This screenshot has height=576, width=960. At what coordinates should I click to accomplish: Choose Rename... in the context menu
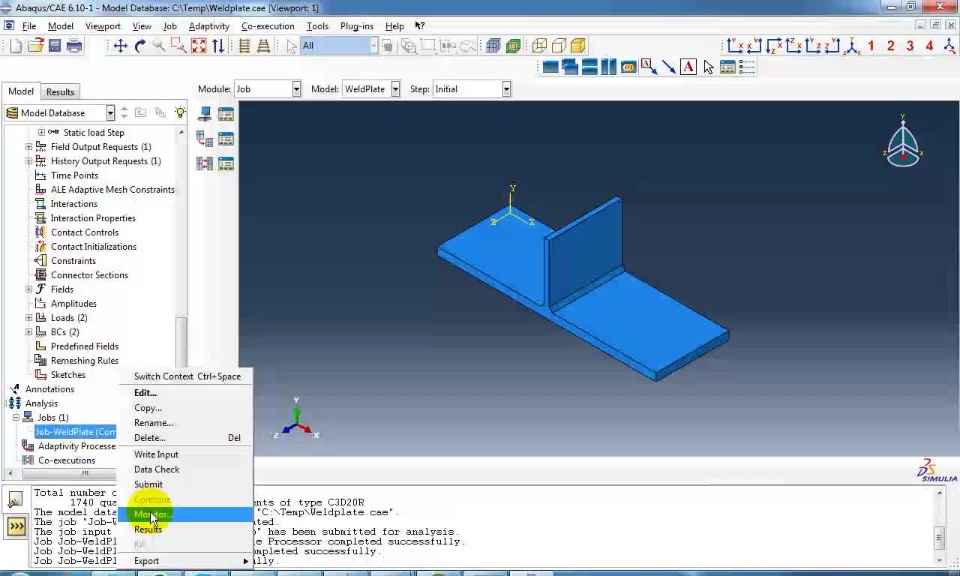186,422
